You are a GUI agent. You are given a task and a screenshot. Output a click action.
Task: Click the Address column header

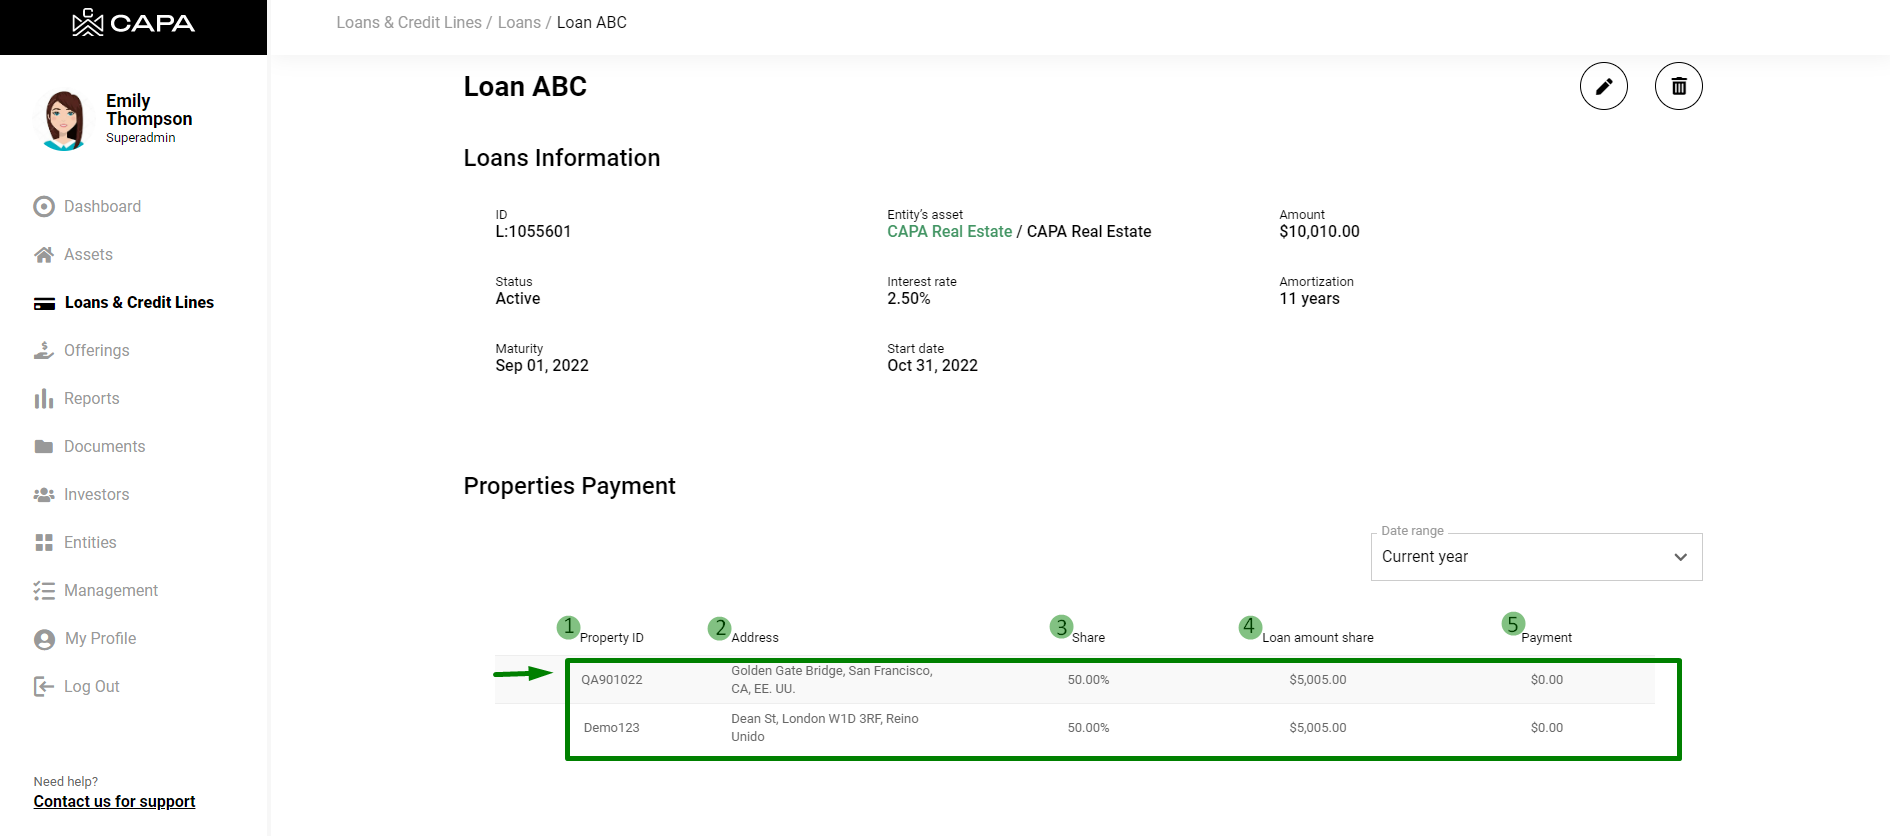click(x=755, y=638)
